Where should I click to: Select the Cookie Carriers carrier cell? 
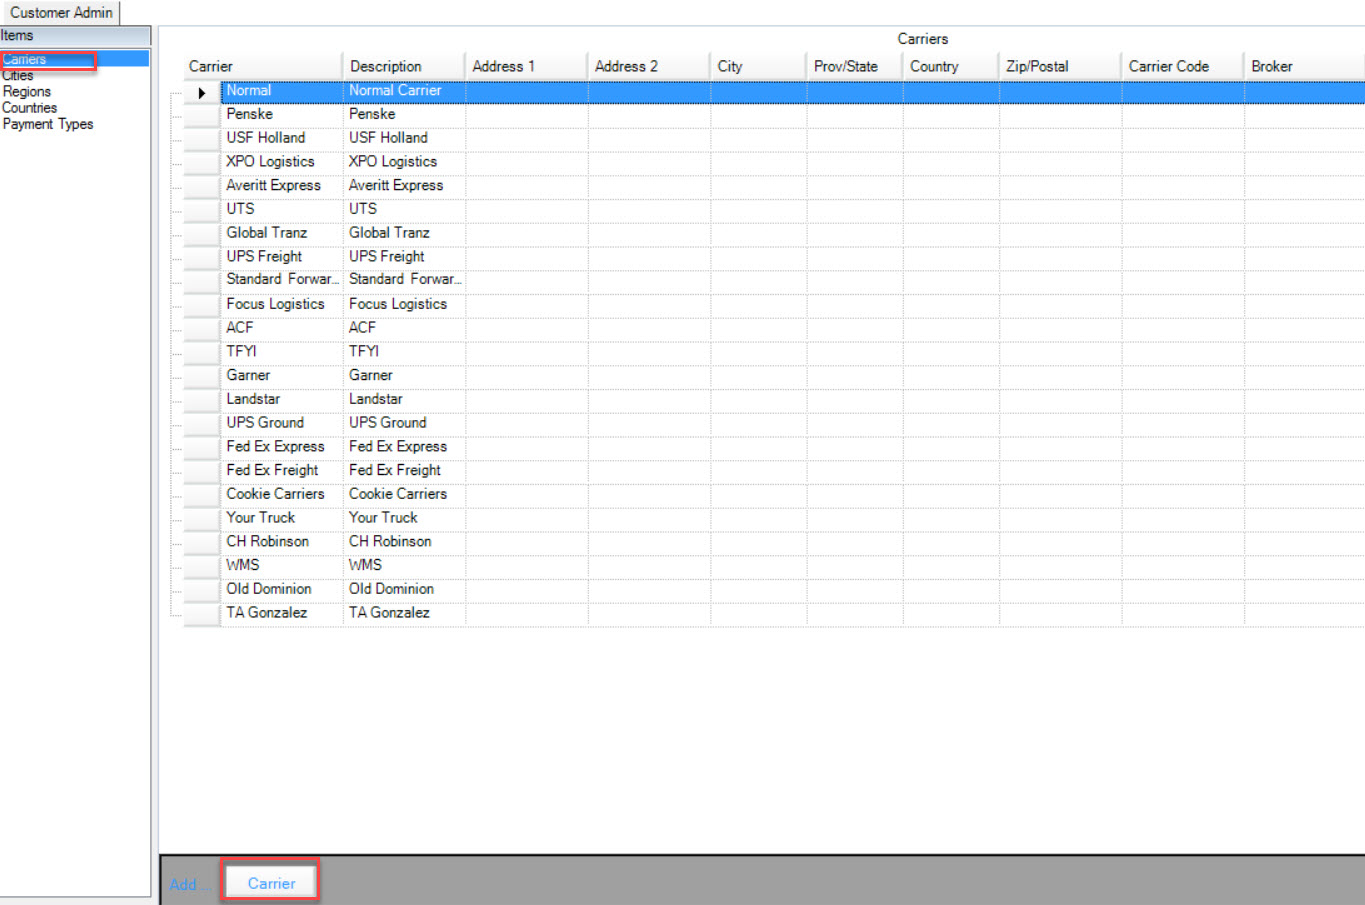tap(282, 494)
